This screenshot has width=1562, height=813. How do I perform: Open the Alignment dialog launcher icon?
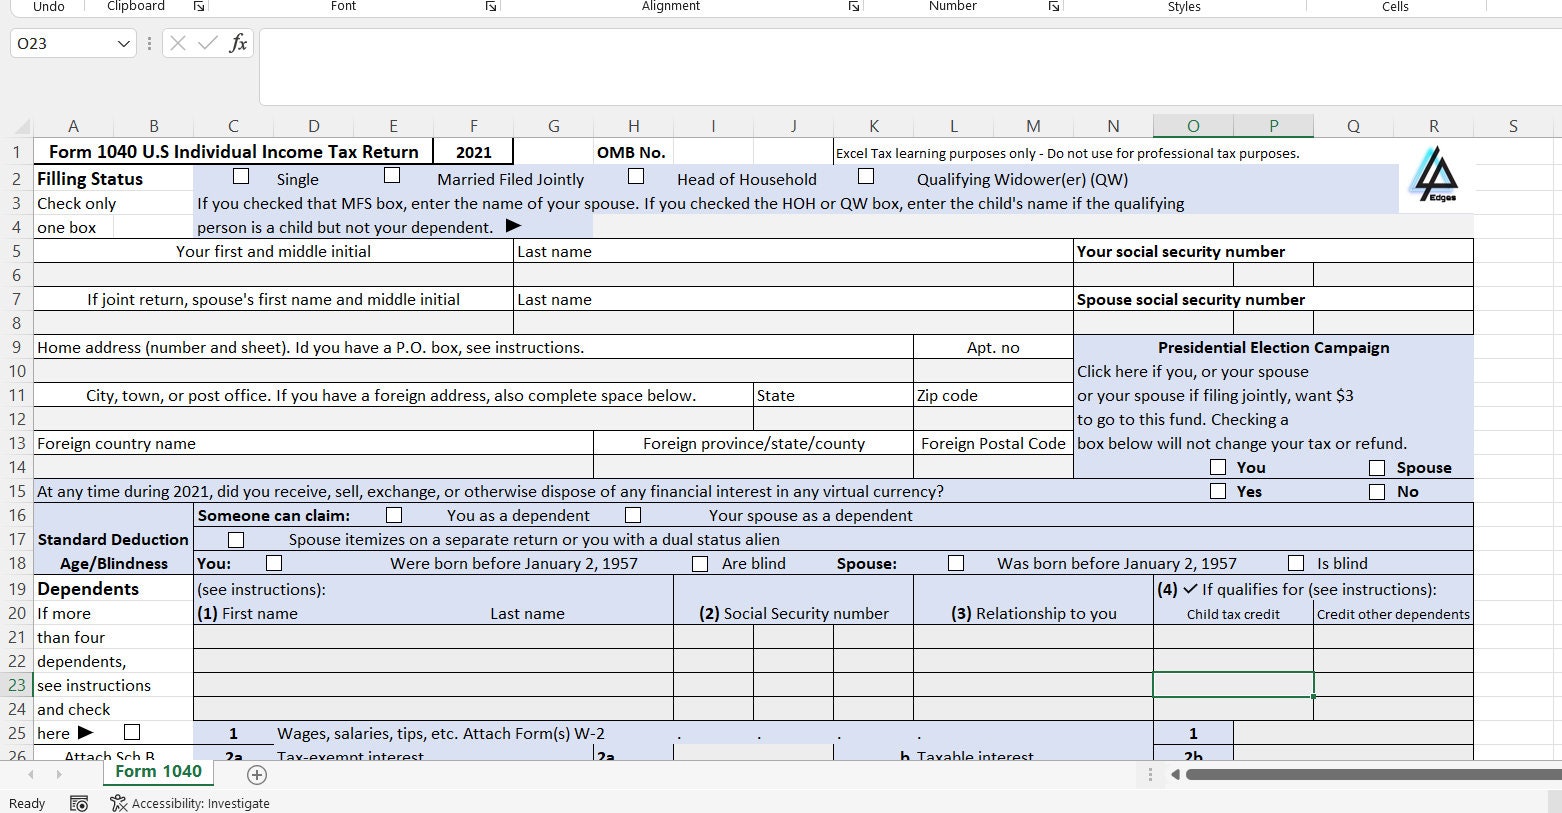click(x=854, y=6)
